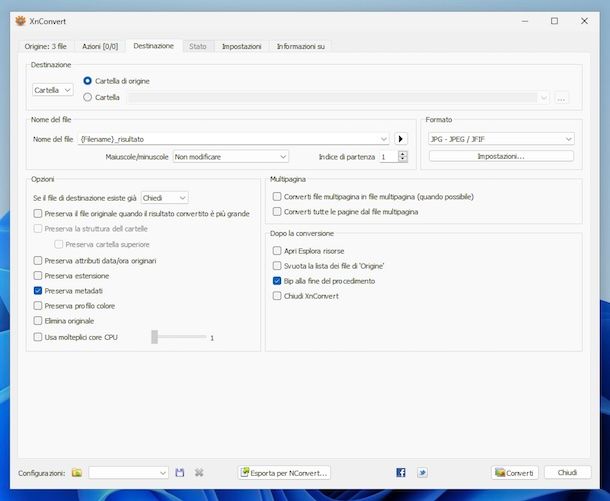The width and height of the screenshot is (610, 501).
Task: Check Converti file multipagina in file multipagina
Action: point(277,196)
